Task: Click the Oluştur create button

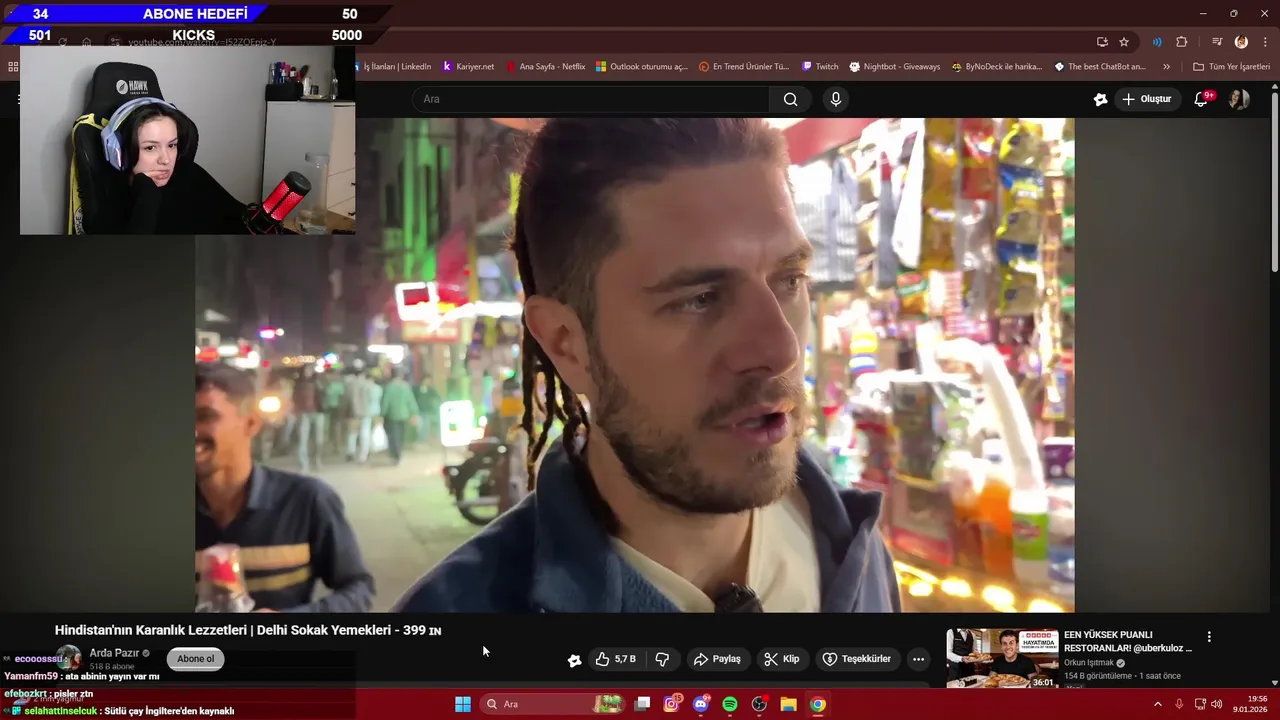Action: (x=1146, y=99)
